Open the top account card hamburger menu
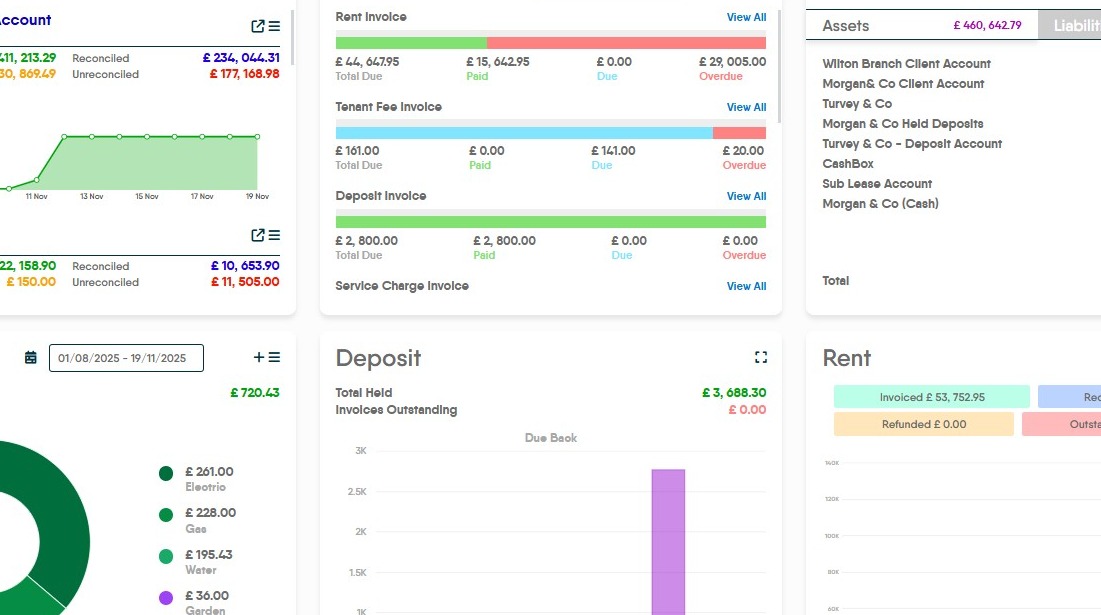Viewport: 1101px width, 615px height. click(x=274, y=26)
